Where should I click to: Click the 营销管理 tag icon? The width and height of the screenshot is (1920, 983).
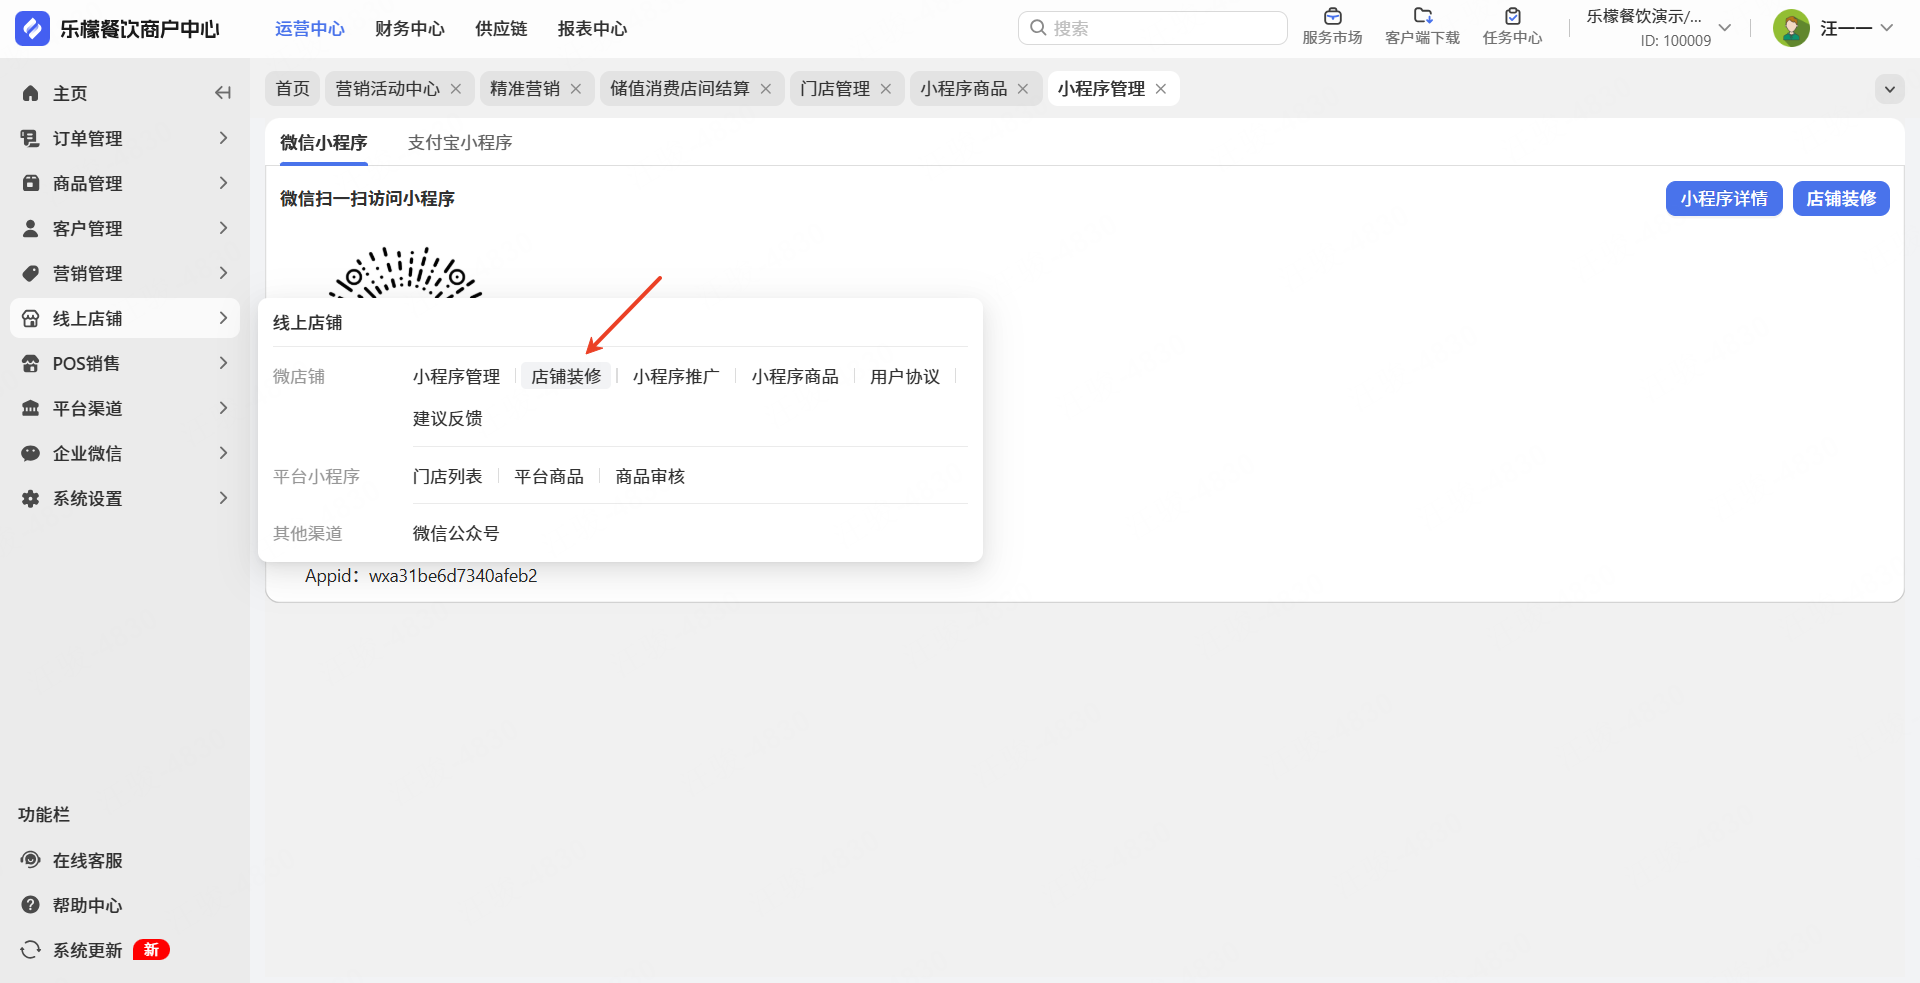(x=31, y=273)
